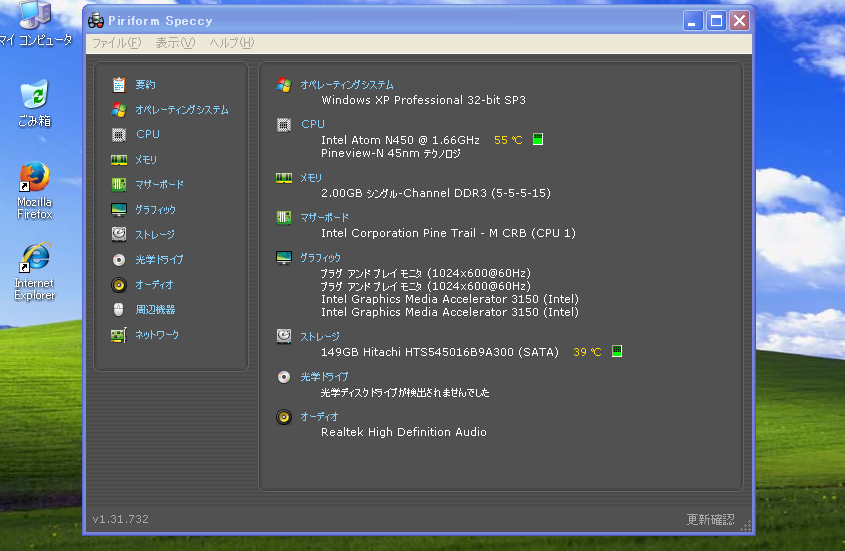Screen dimensions: 845x551
Task: Select the Mozilla Firefox desktop shortcut
Action: pos(34,190)
